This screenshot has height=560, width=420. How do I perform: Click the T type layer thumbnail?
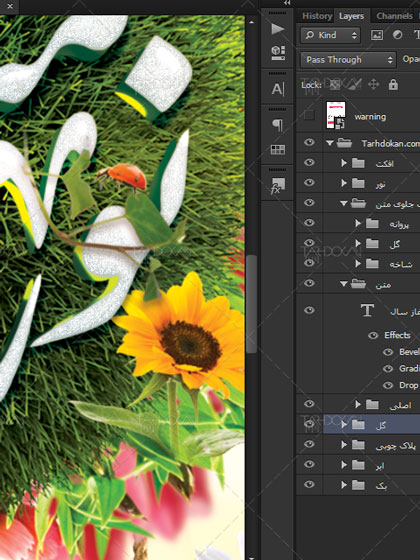coord(367,310)
